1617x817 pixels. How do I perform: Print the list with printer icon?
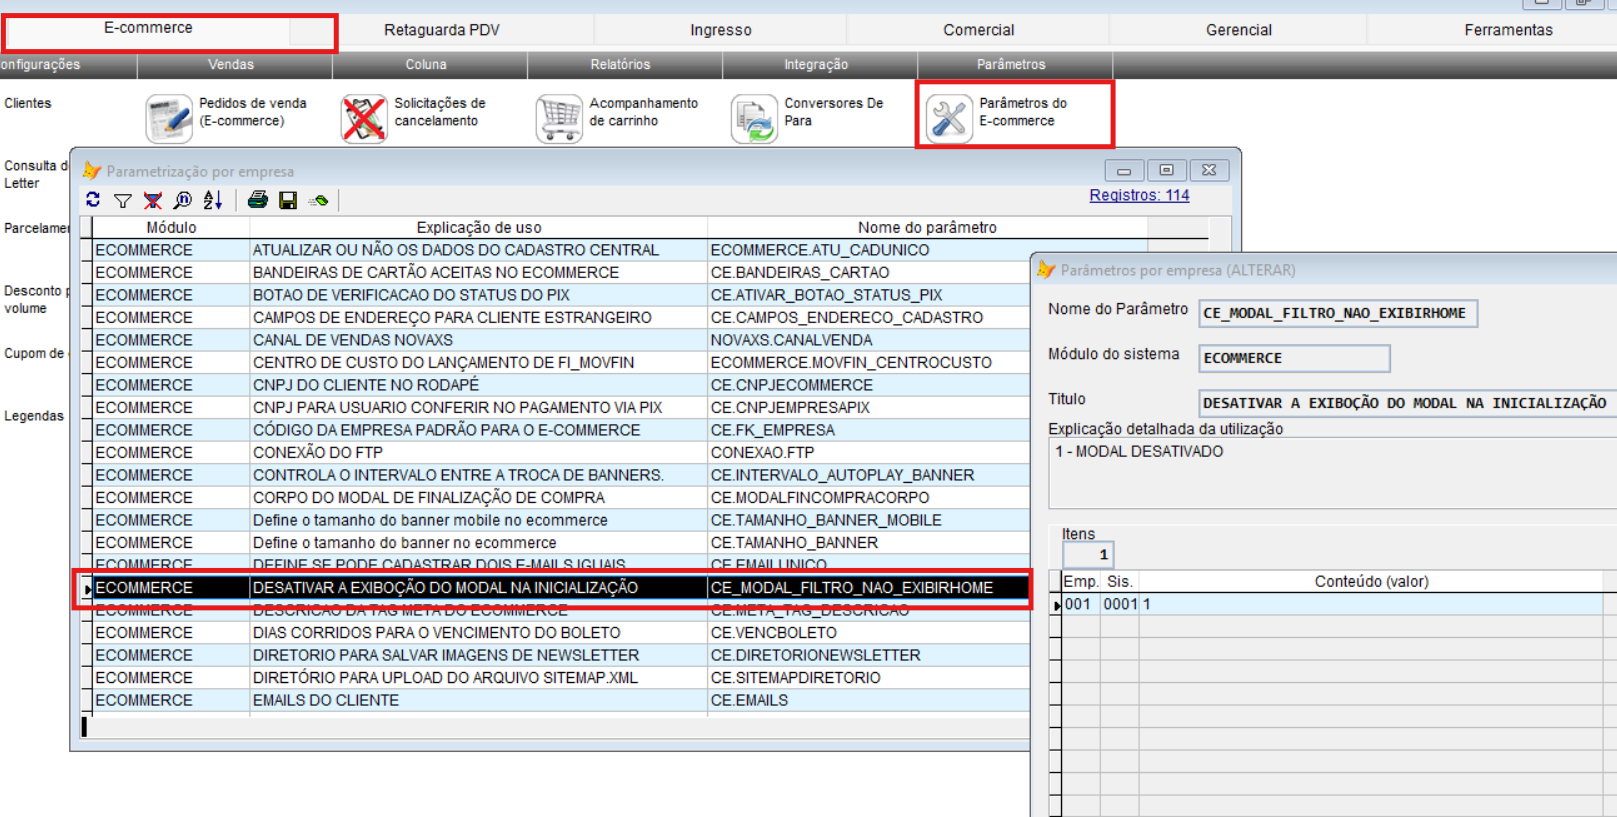click(258, 200)
